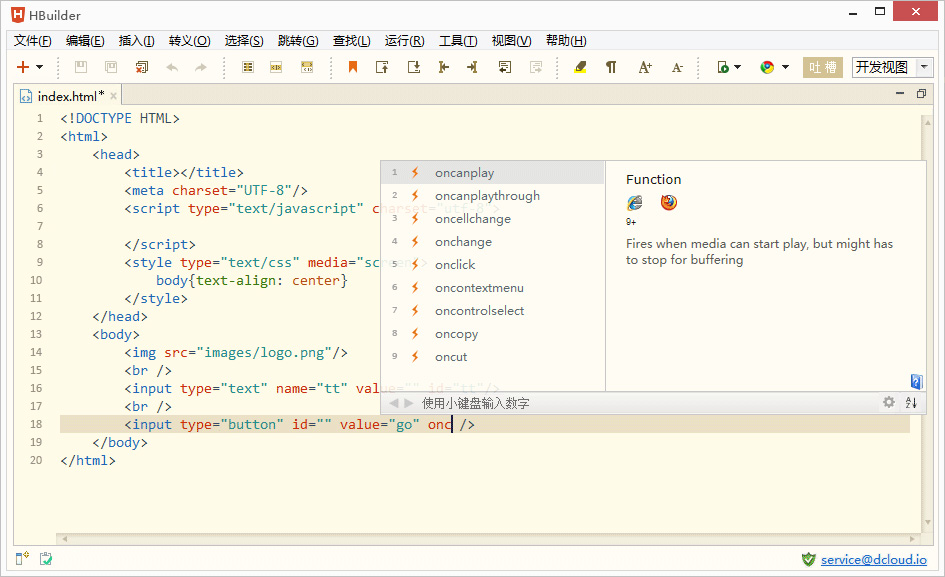Click the bookmark icon in the toolbar
This screenshot has height=577, width=945.
352,67
